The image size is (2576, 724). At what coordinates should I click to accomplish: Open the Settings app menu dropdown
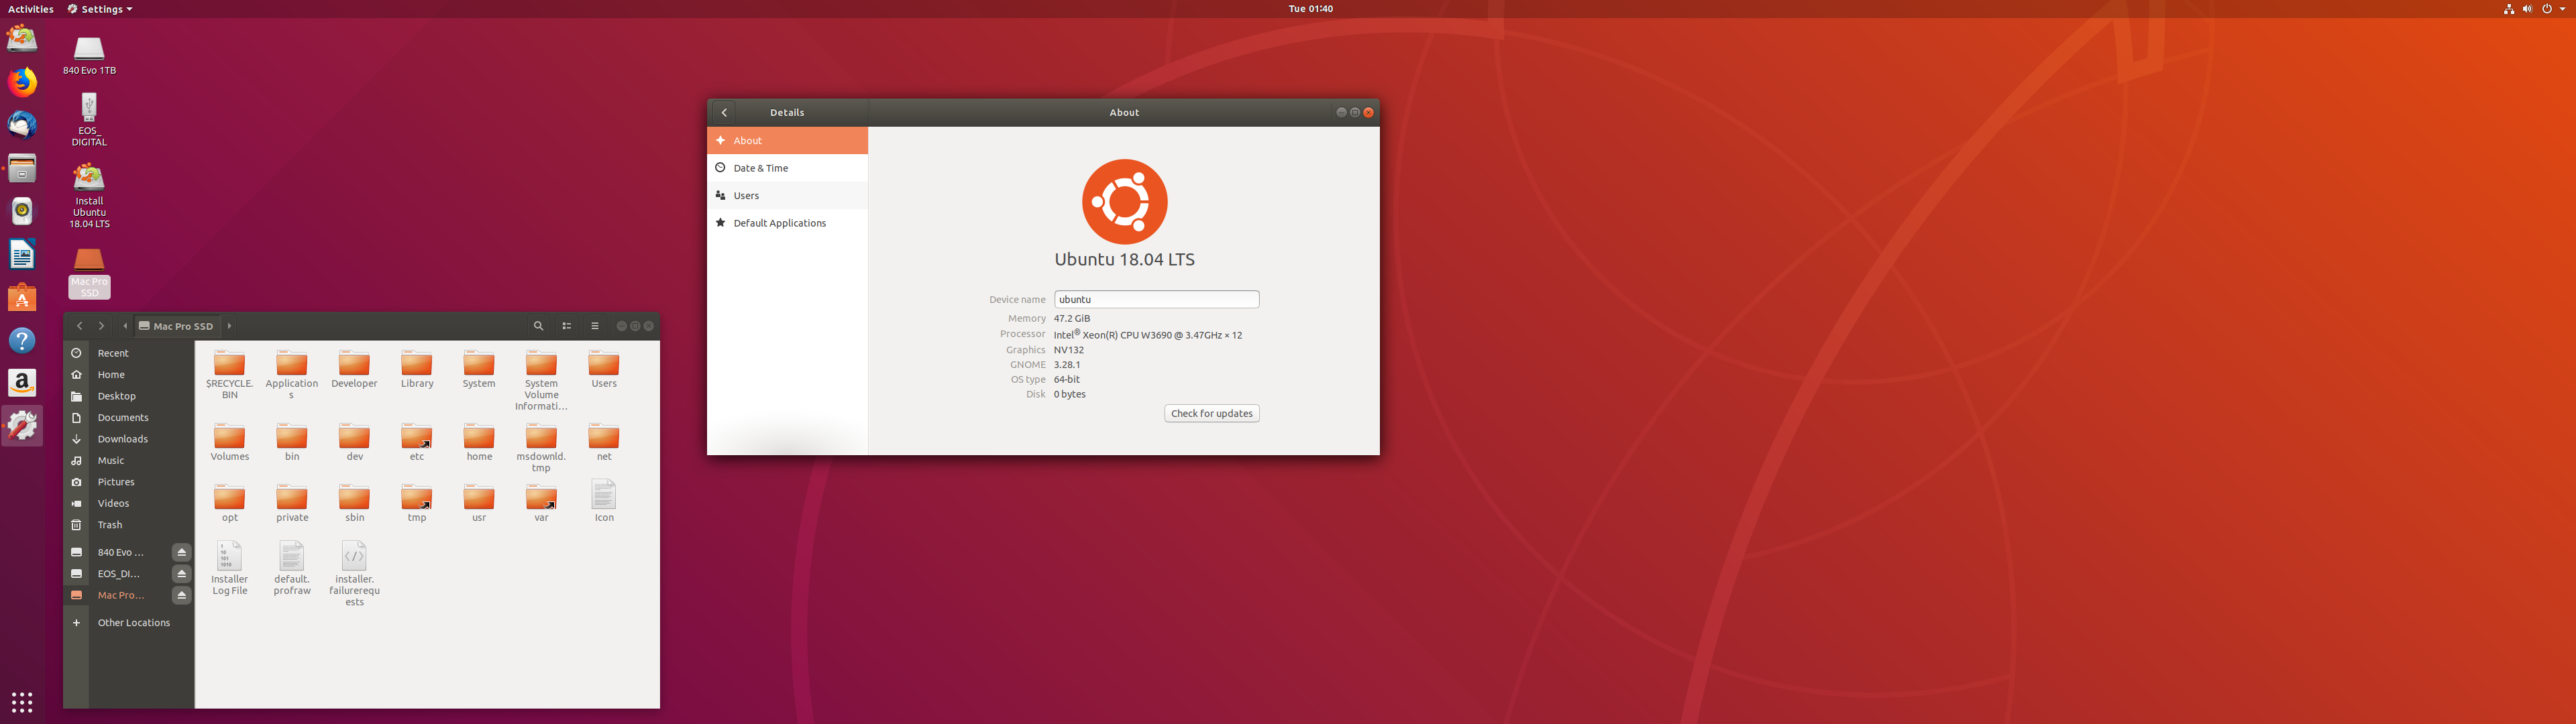click(x=100, y=9)
